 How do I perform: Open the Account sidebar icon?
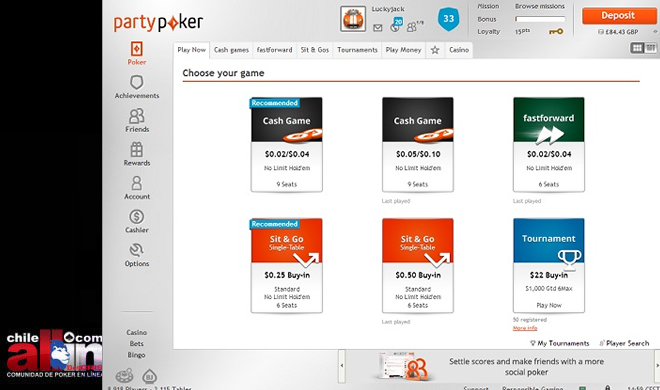click(136, 183)
